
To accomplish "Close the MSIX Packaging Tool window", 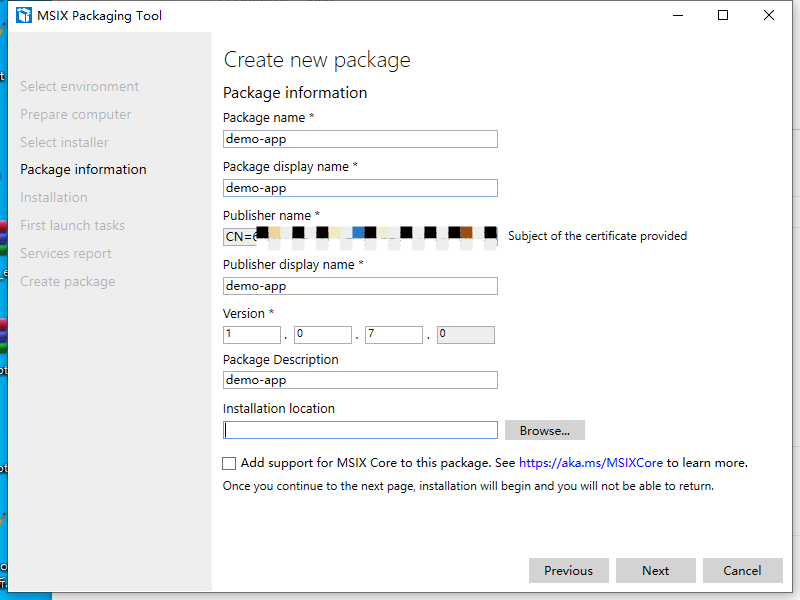I will [x=769, y=16].
